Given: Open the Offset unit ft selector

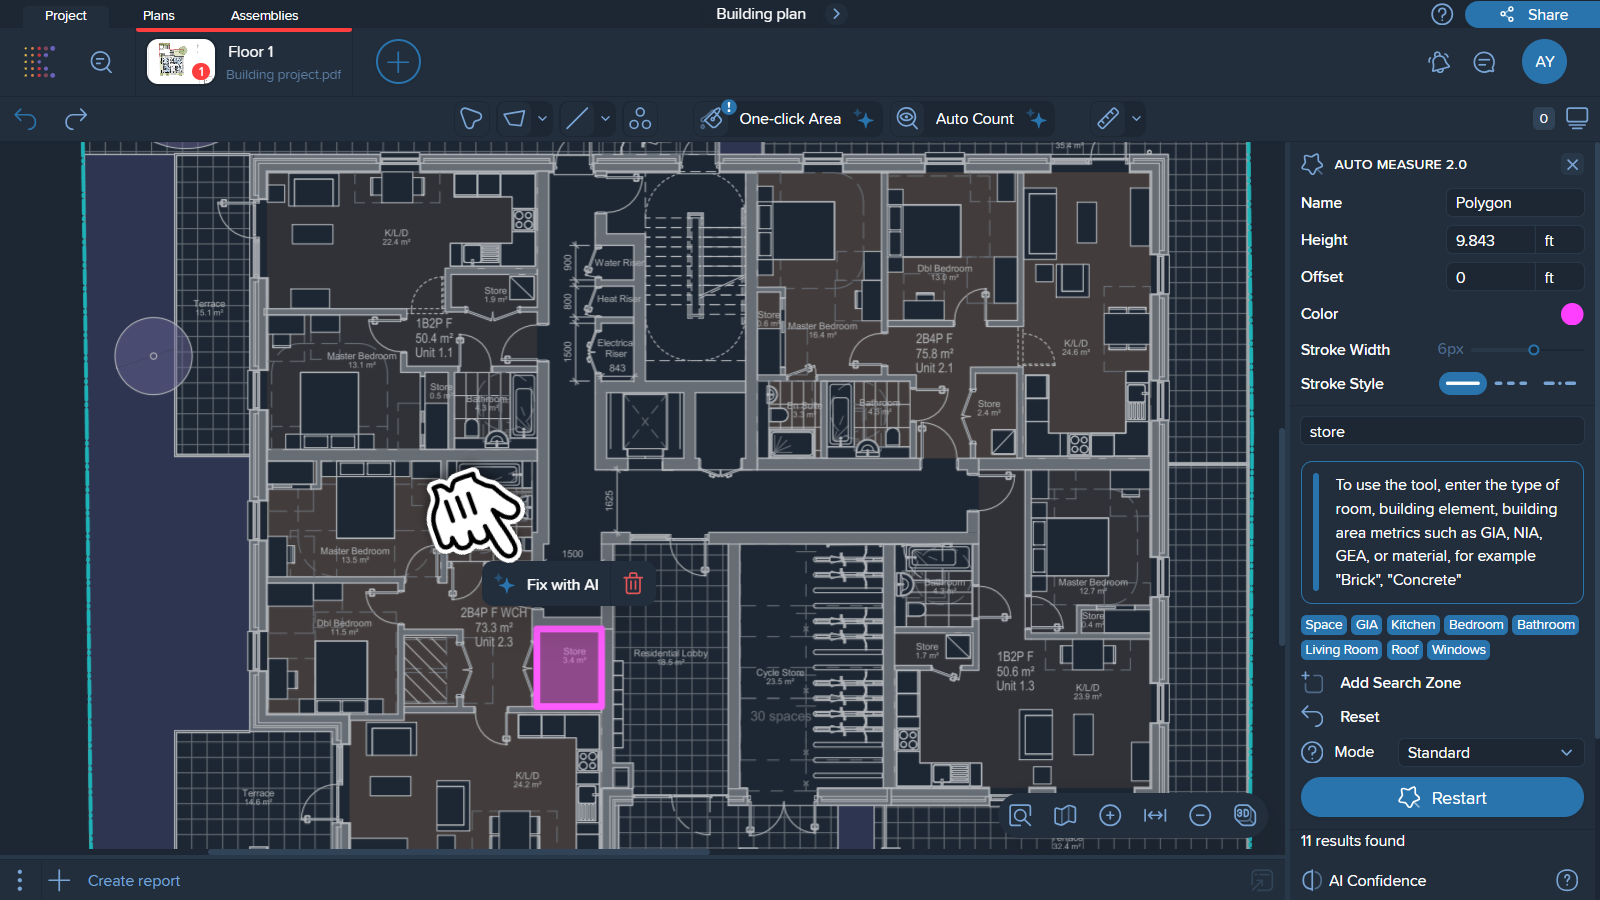Looking at the screenshot, I should coord(1559,277).
